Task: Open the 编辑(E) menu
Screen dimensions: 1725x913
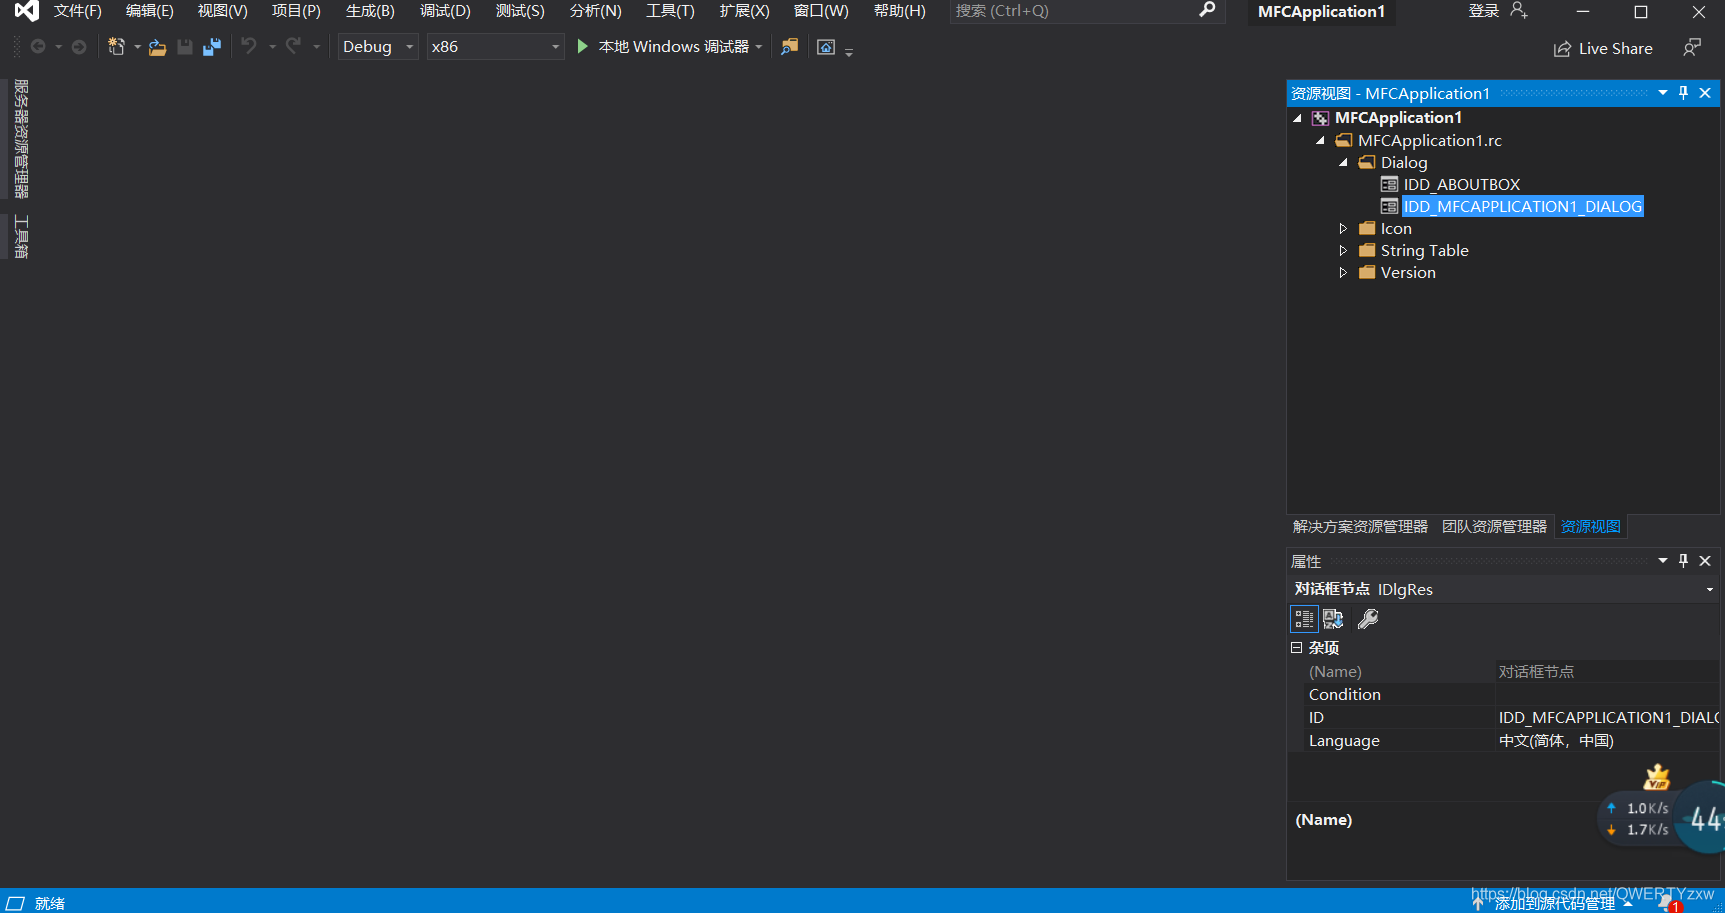Action: click(150, 11)
